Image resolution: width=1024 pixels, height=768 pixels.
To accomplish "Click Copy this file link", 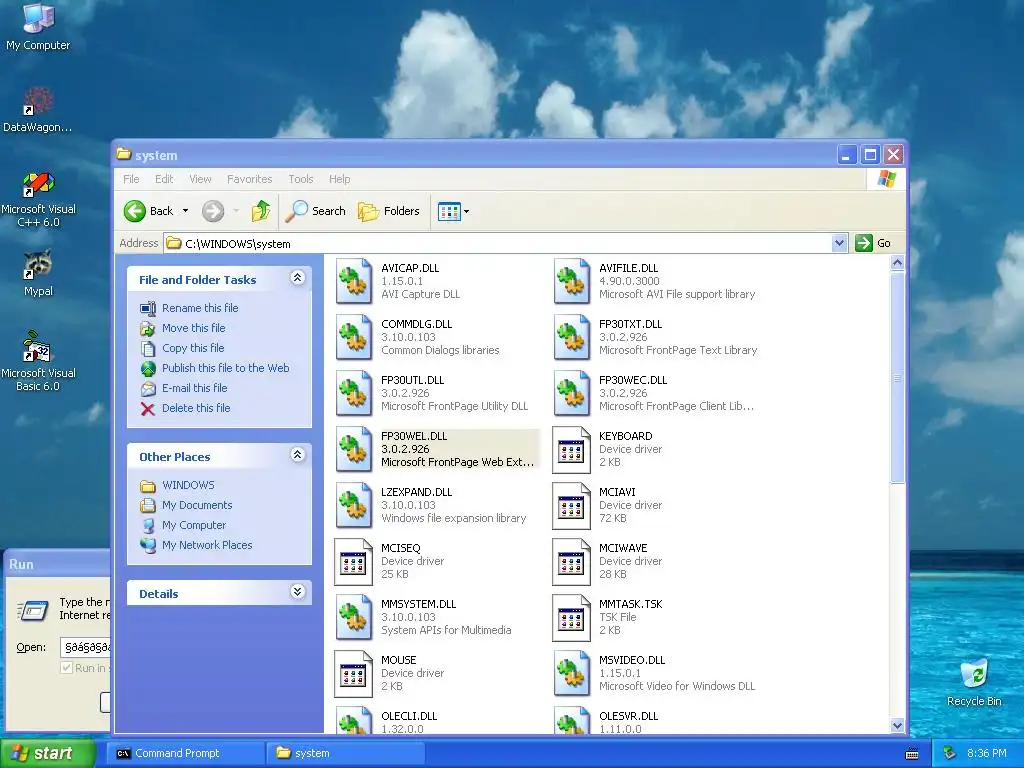I will point(193,348).
